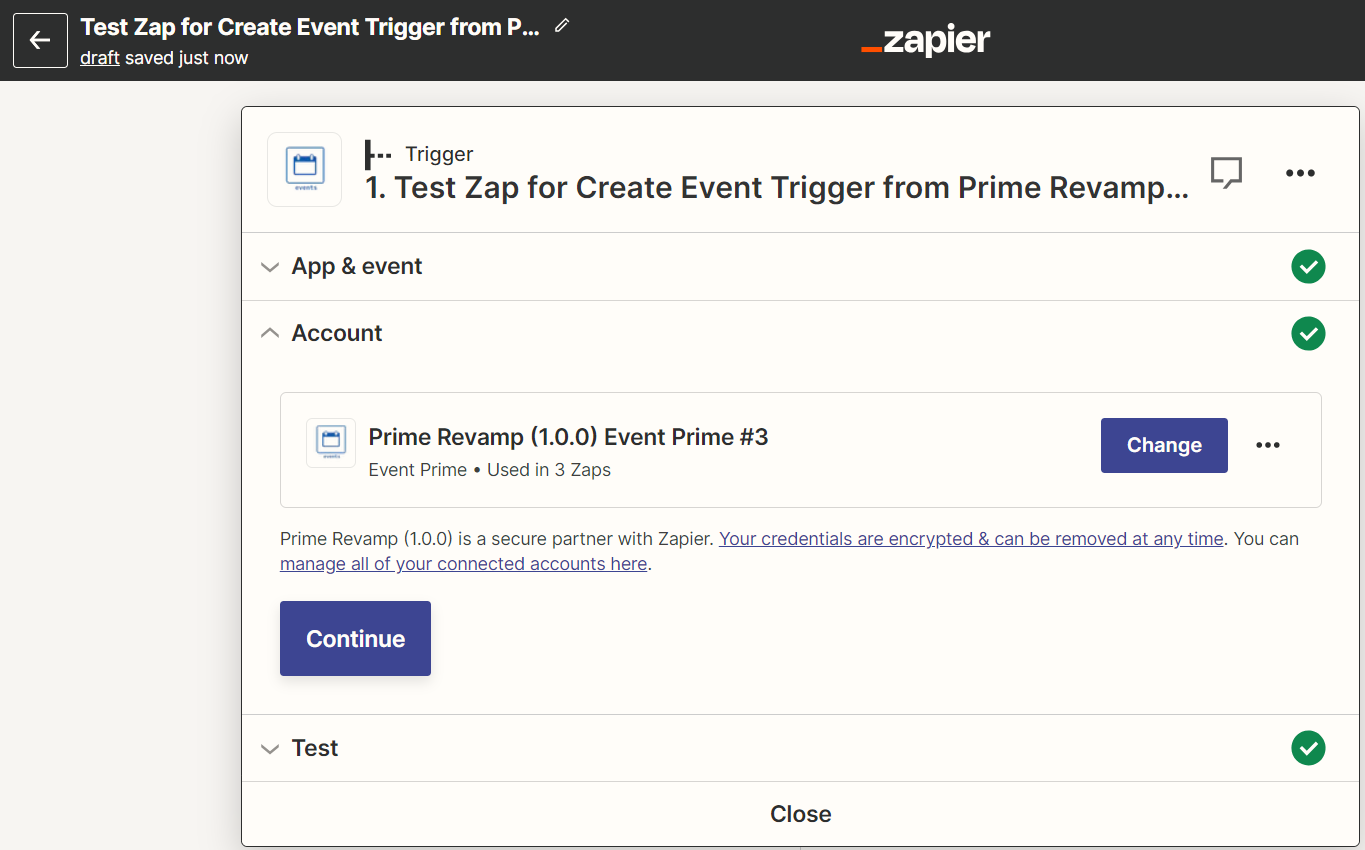
Task: Click the account's Event Prime calendar icon
Action: coord(331,443)
